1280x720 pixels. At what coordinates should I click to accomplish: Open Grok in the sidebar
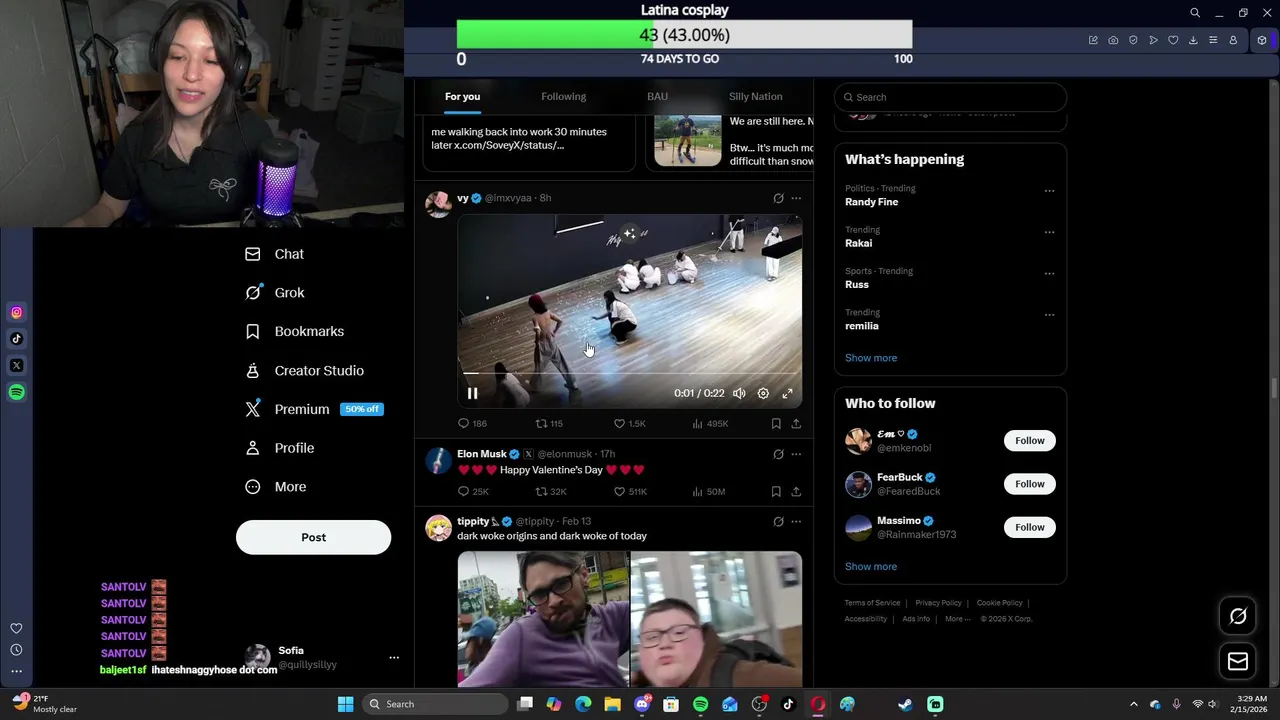point(275,293)
